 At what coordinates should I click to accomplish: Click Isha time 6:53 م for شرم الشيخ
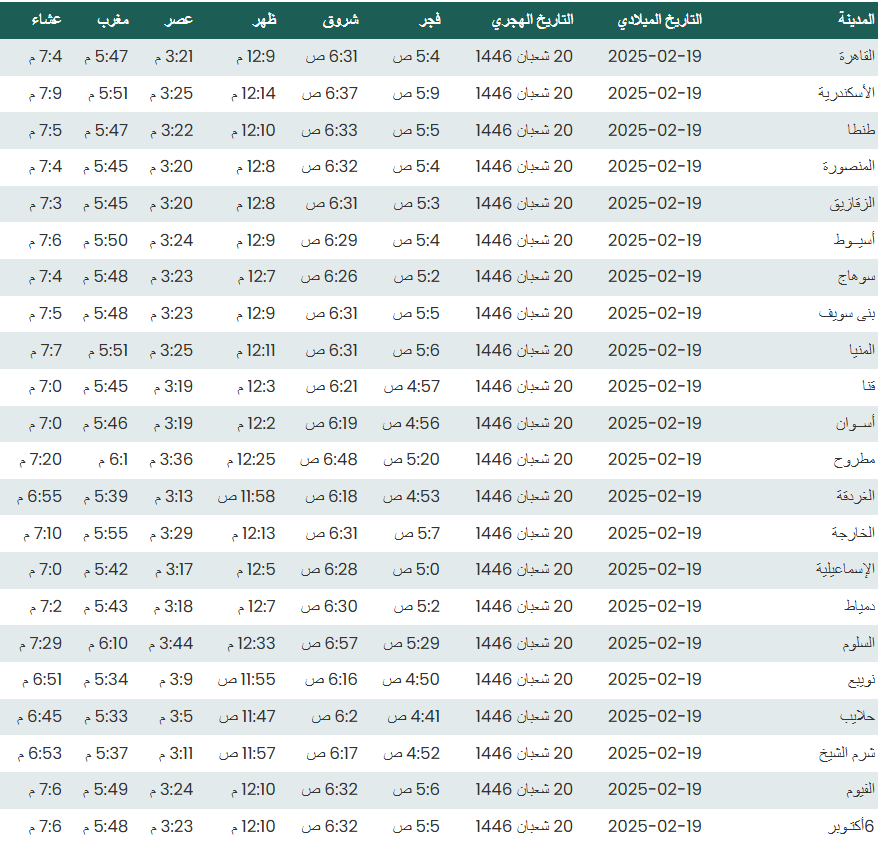[x=40, y=754]
